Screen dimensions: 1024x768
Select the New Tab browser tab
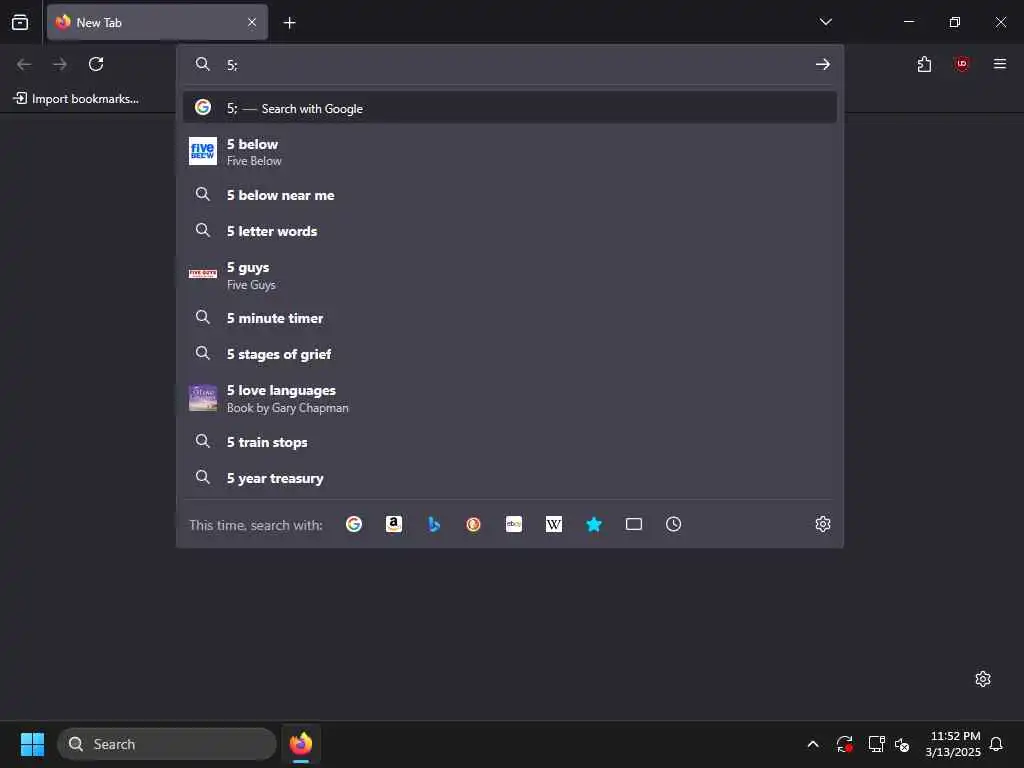click(157, 22)
